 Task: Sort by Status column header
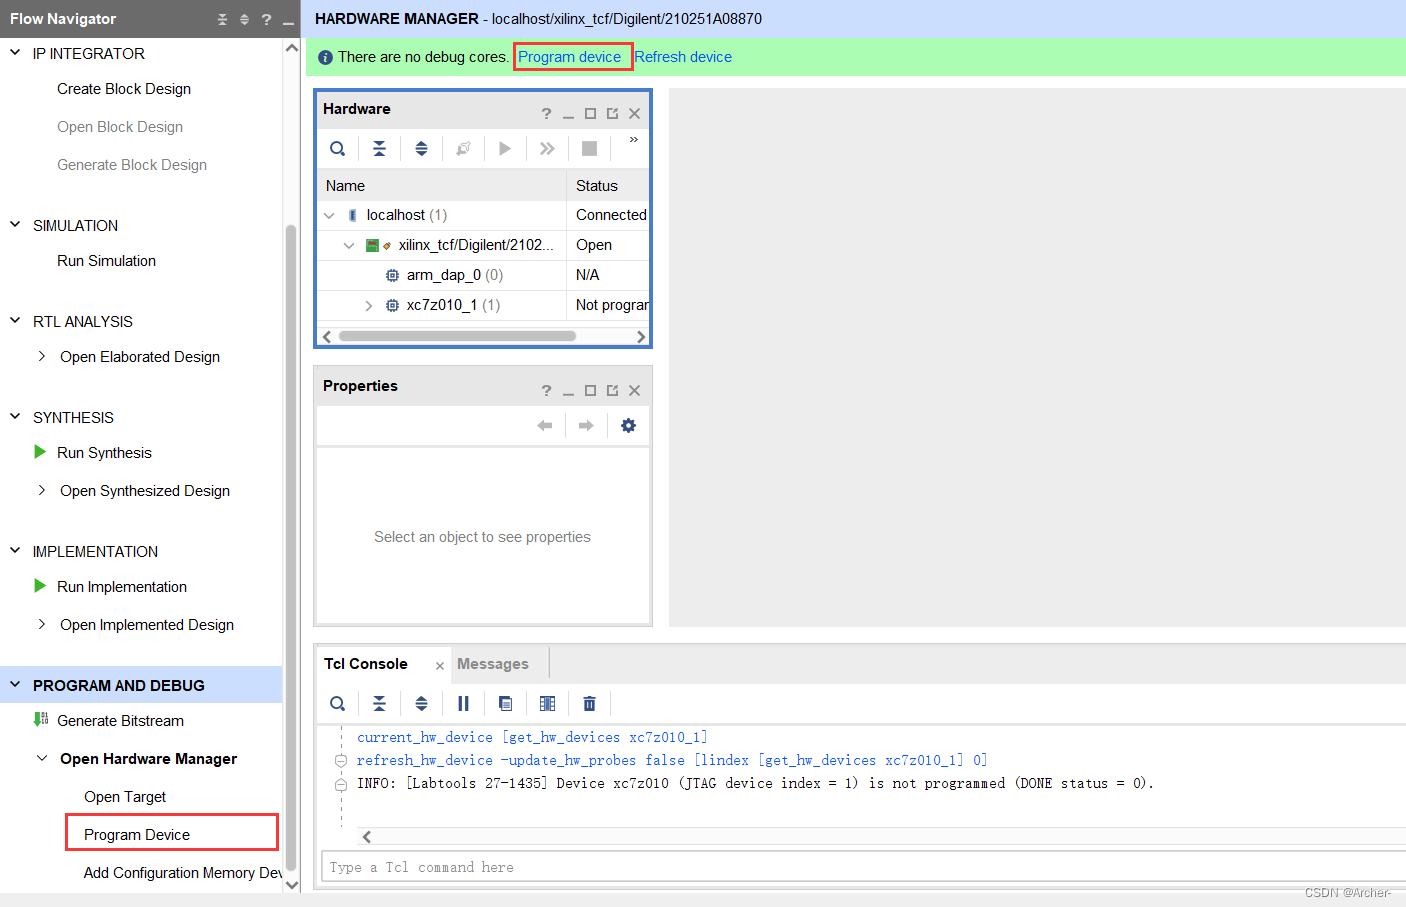click(609, 186)
